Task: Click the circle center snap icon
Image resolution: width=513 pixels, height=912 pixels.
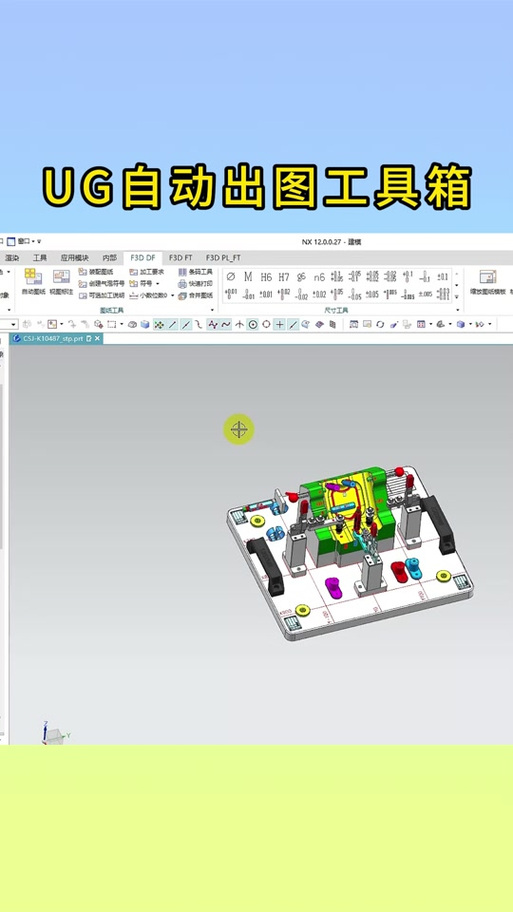Action: tap(253, 325)
